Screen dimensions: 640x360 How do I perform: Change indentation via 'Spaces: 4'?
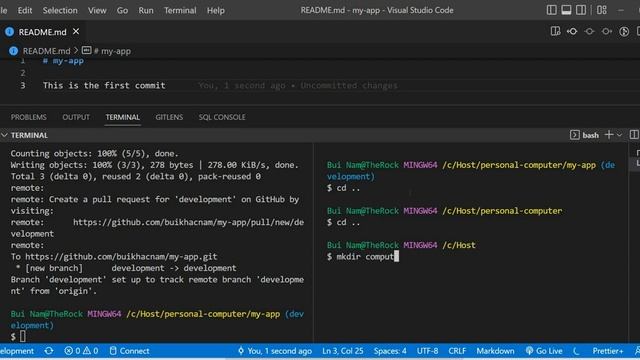point(390,351)
